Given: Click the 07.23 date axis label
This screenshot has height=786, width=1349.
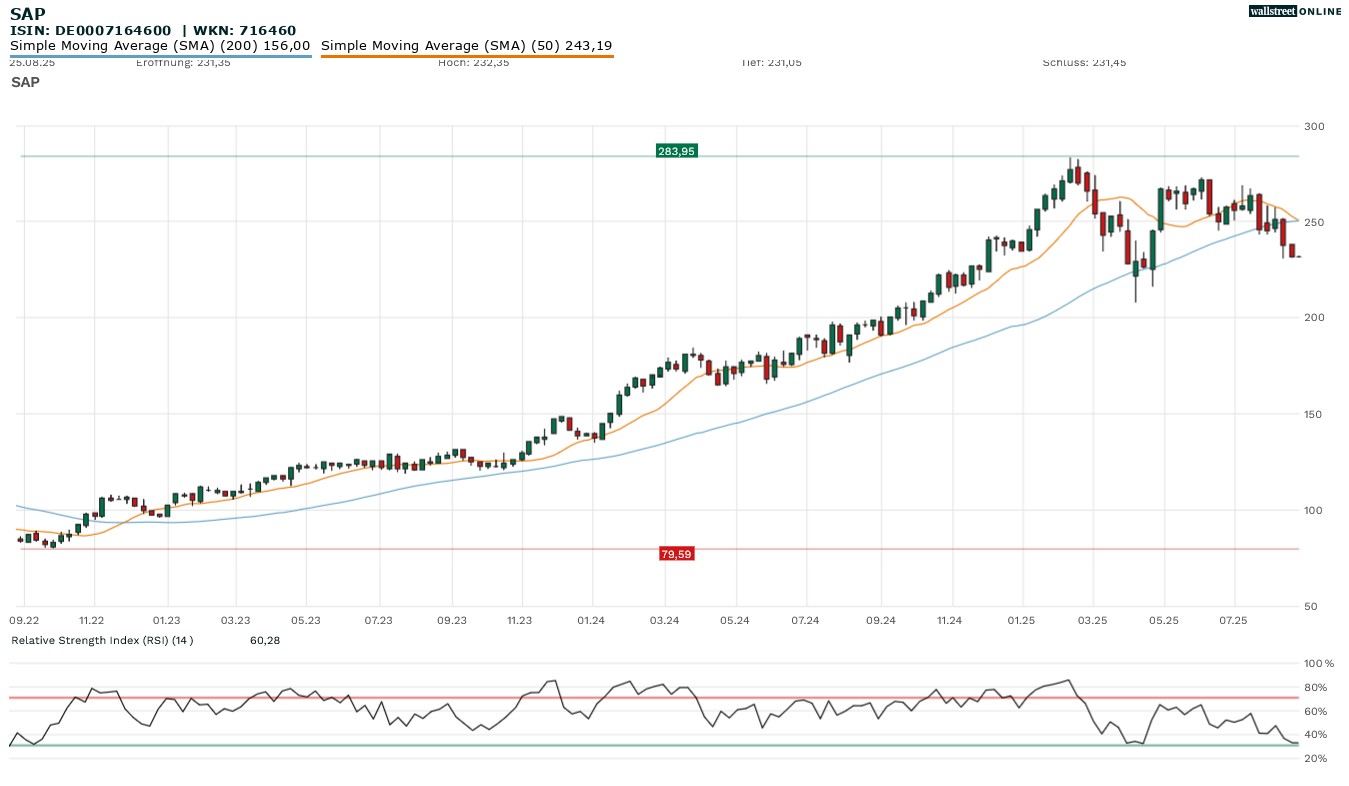Looking at the screenshot, I should [x=378, y=621].
